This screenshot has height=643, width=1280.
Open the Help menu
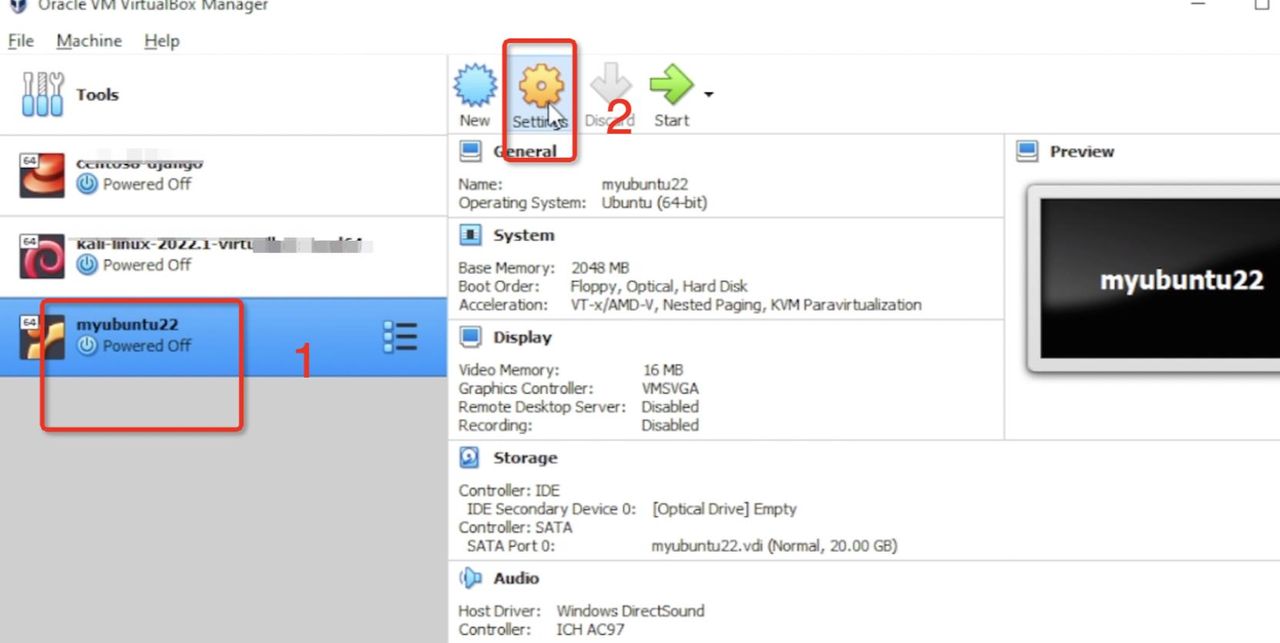click(161, 41)
